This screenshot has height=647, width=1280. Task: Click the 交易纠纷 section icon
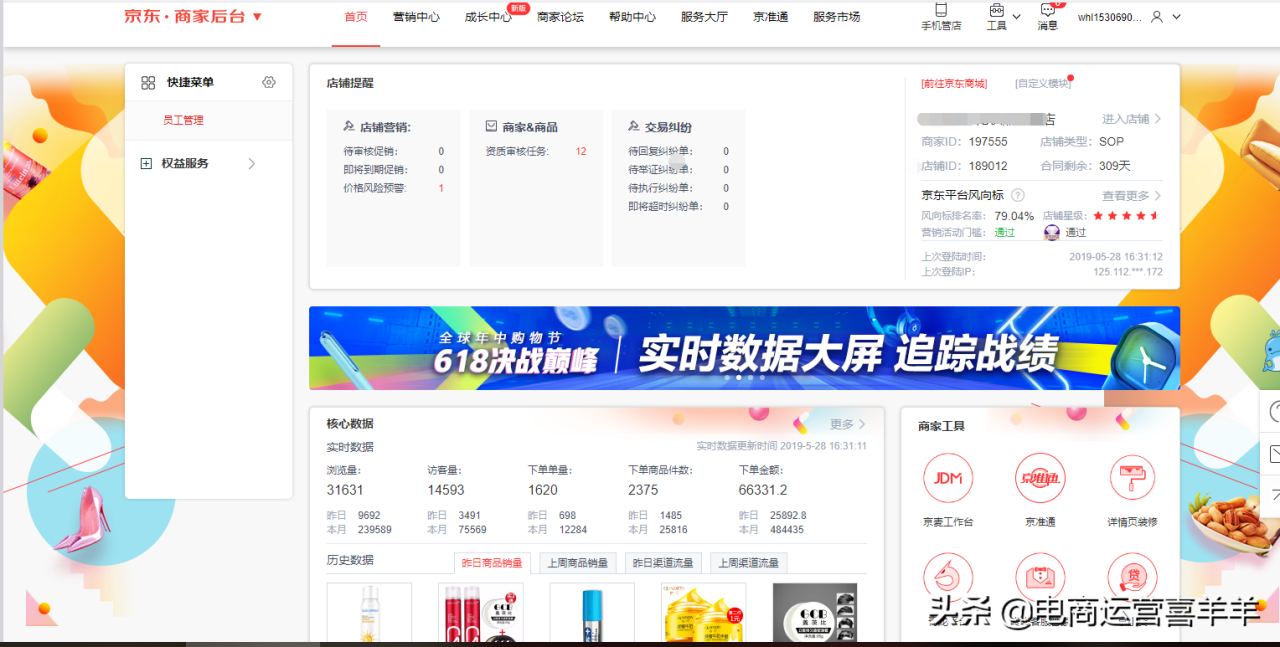[x=634, y=124]
